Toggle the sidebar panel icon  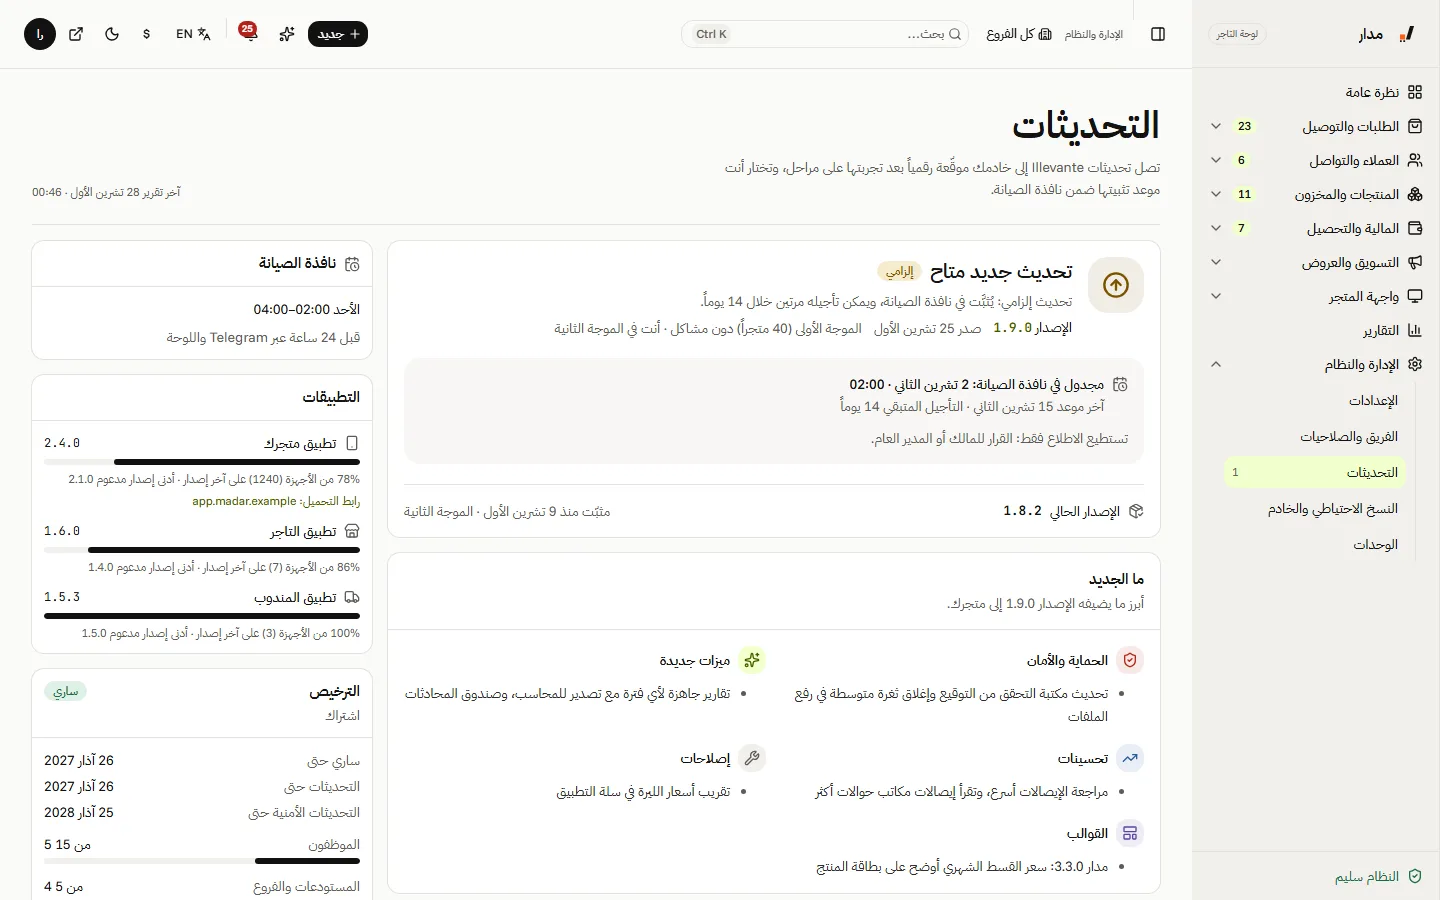click(x=1158, y=34)
